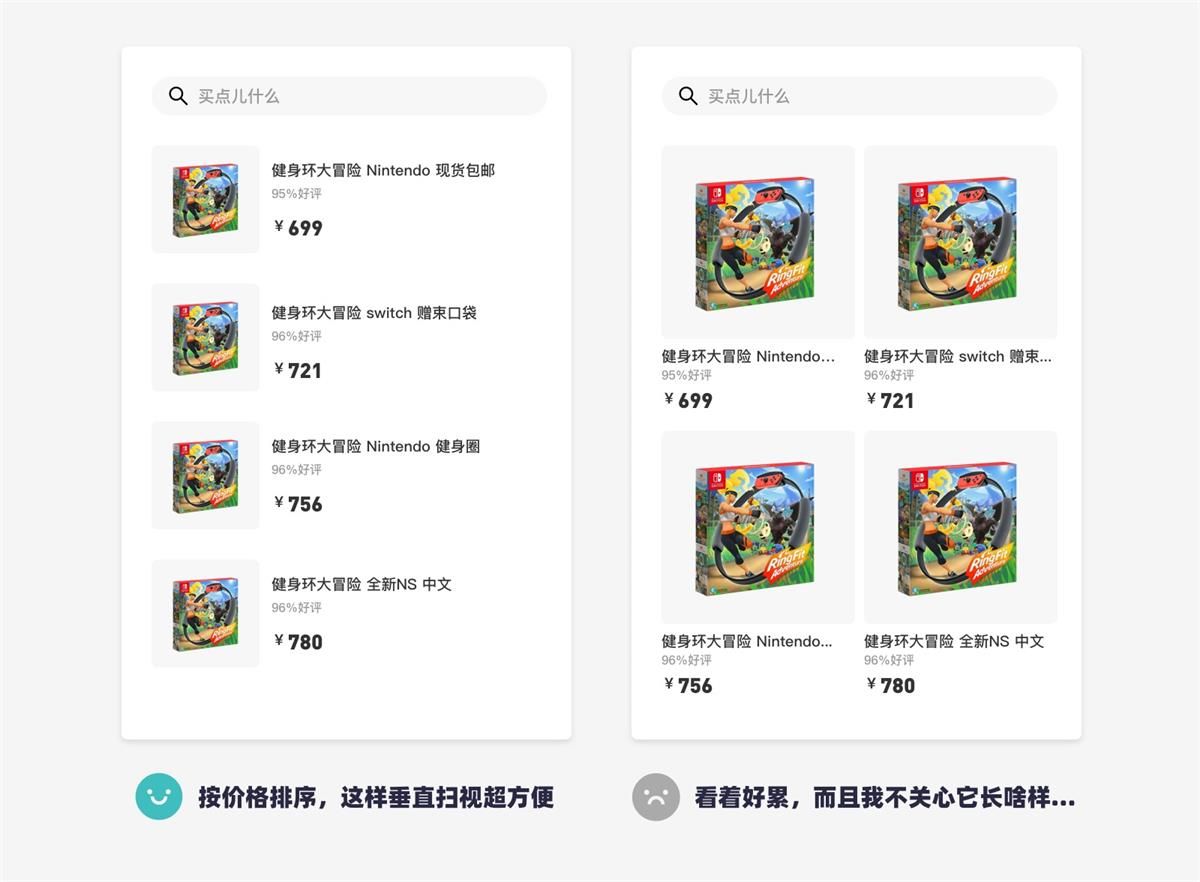1200x882 pixels.
Task: Click the grid title 健身环大冒险 全新NS 中文
Action: [954, 641]
